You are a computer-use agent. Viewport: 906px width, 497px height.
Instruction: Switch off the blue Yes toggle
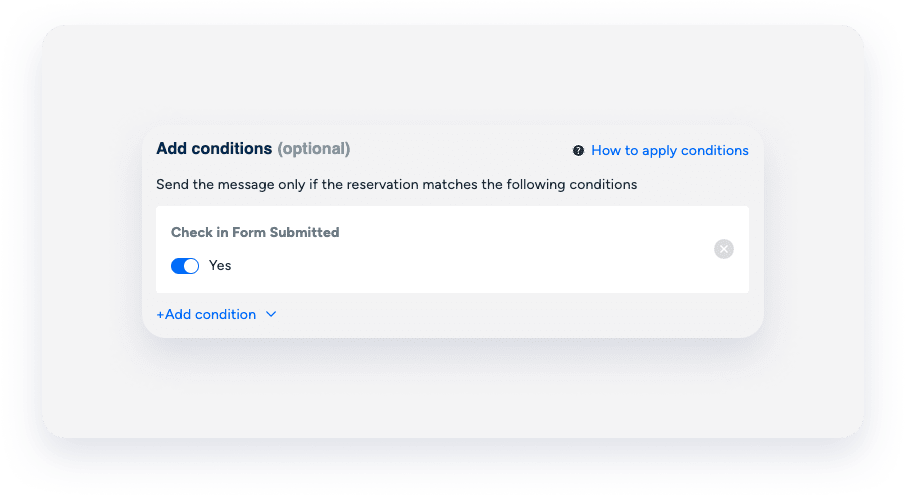tap(185, 265)
